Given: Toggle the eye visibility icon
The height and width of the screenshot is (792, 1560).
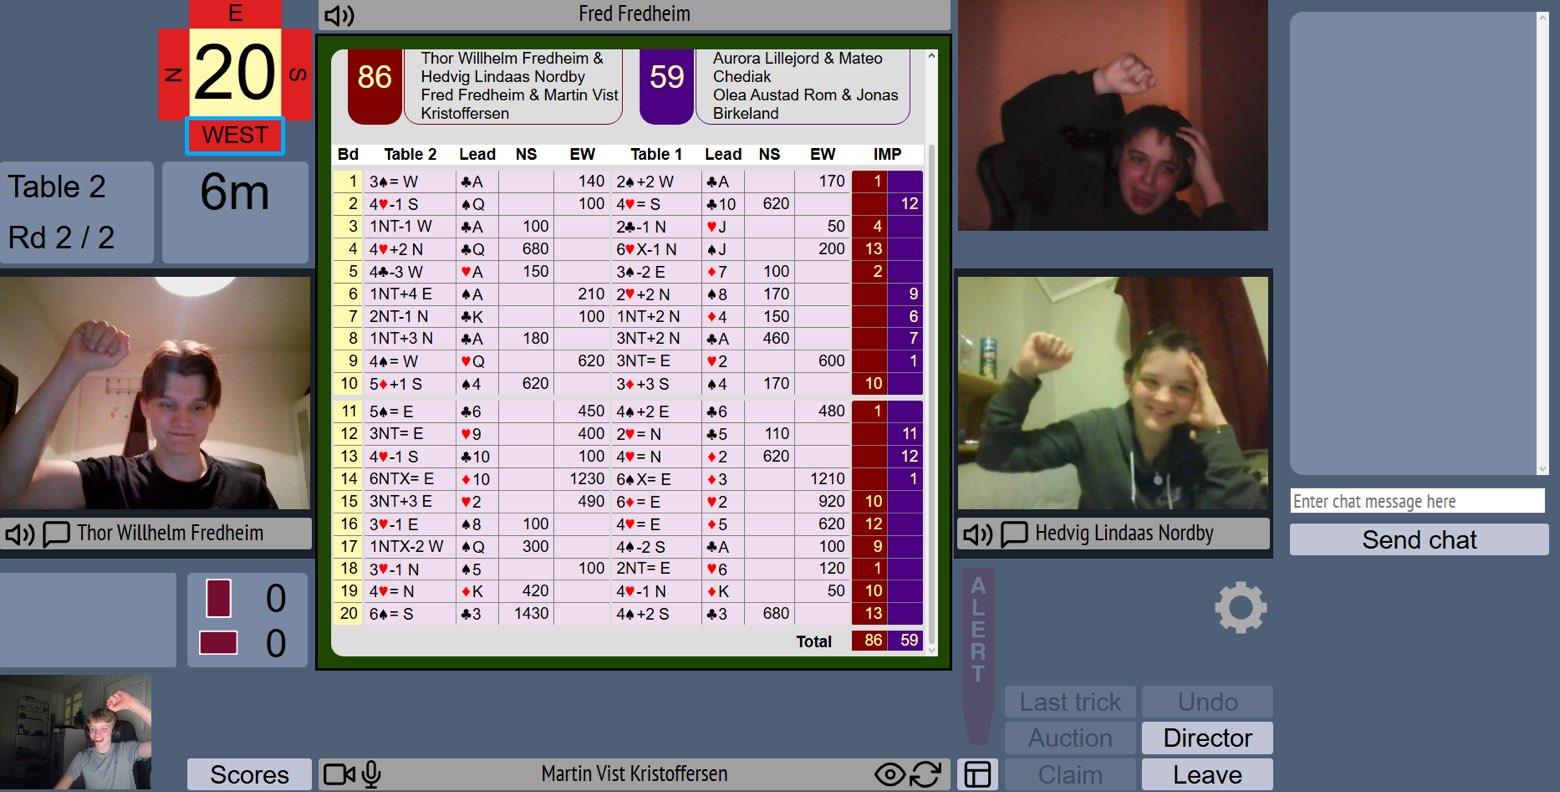Looking at the screenshot, I should coord(889,774).
